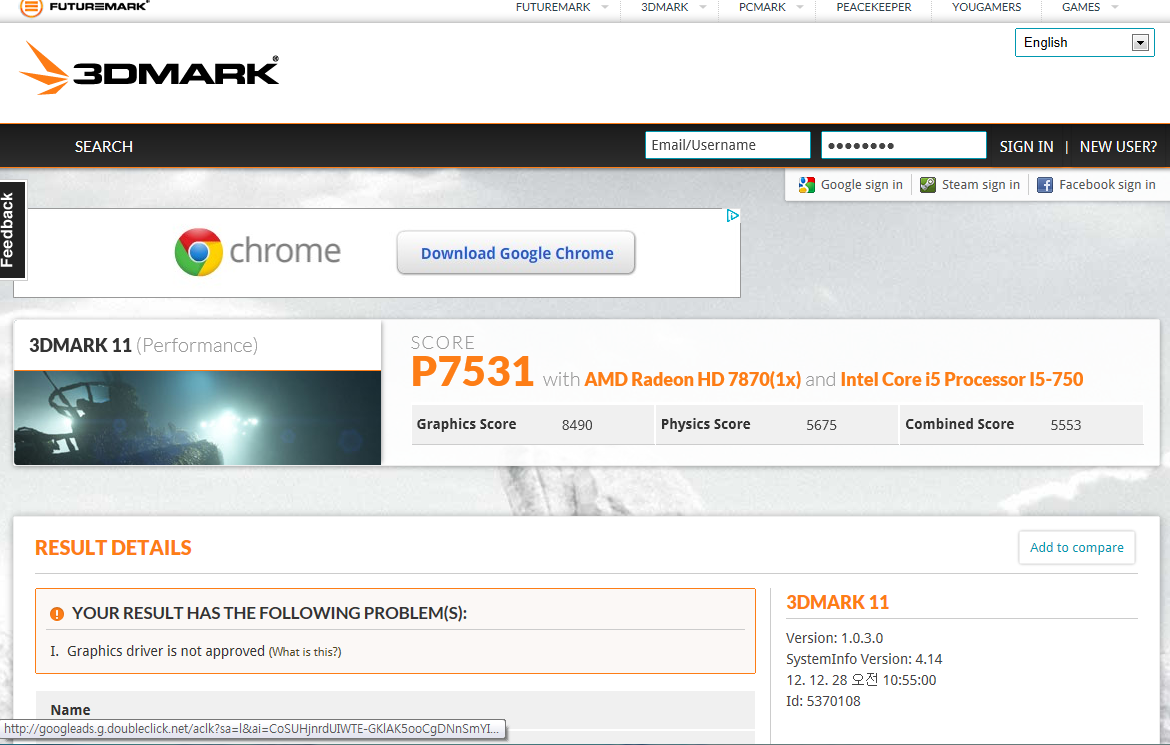Click the 'Id: 5370108' text
This screenshot has width=1170, height=745.
(x=823, y=701)
